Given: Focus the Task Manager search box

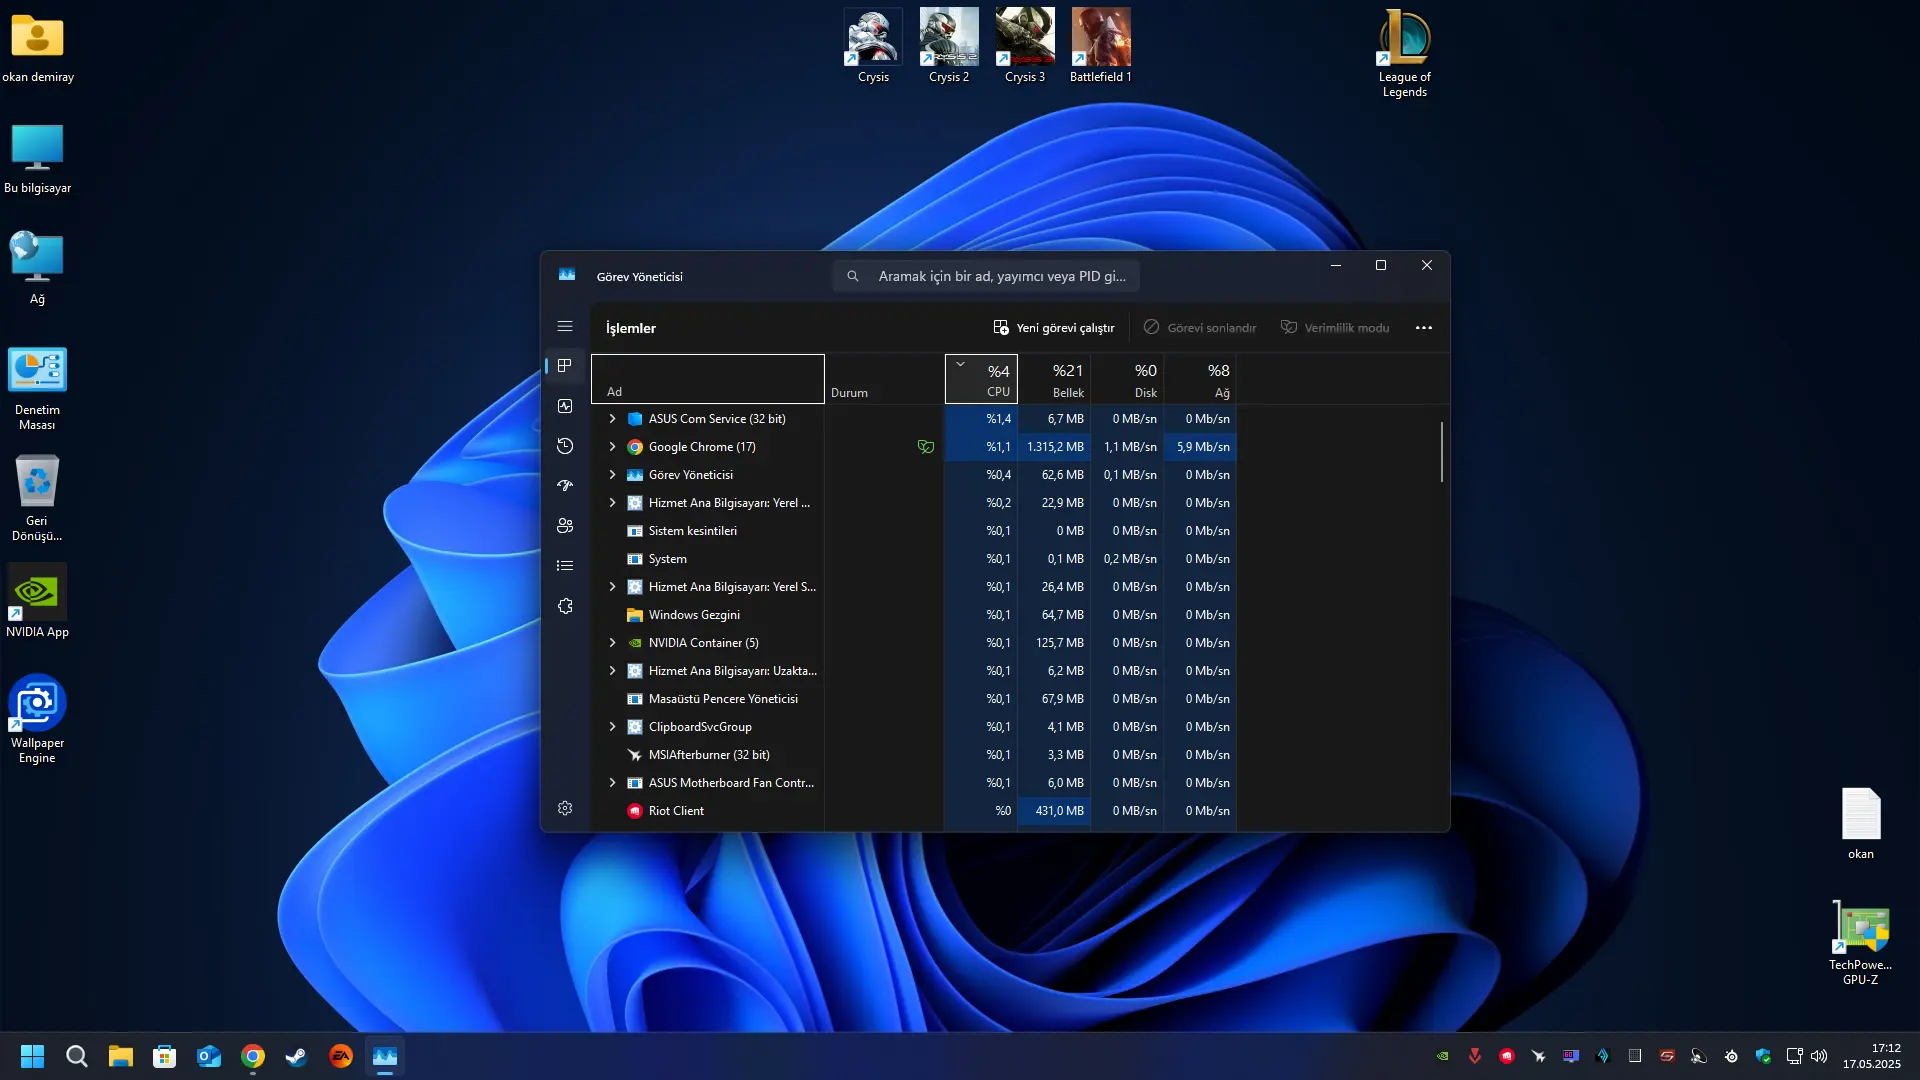Looking at the screenshot, I should pyautogui.click(x=986, y=276).
